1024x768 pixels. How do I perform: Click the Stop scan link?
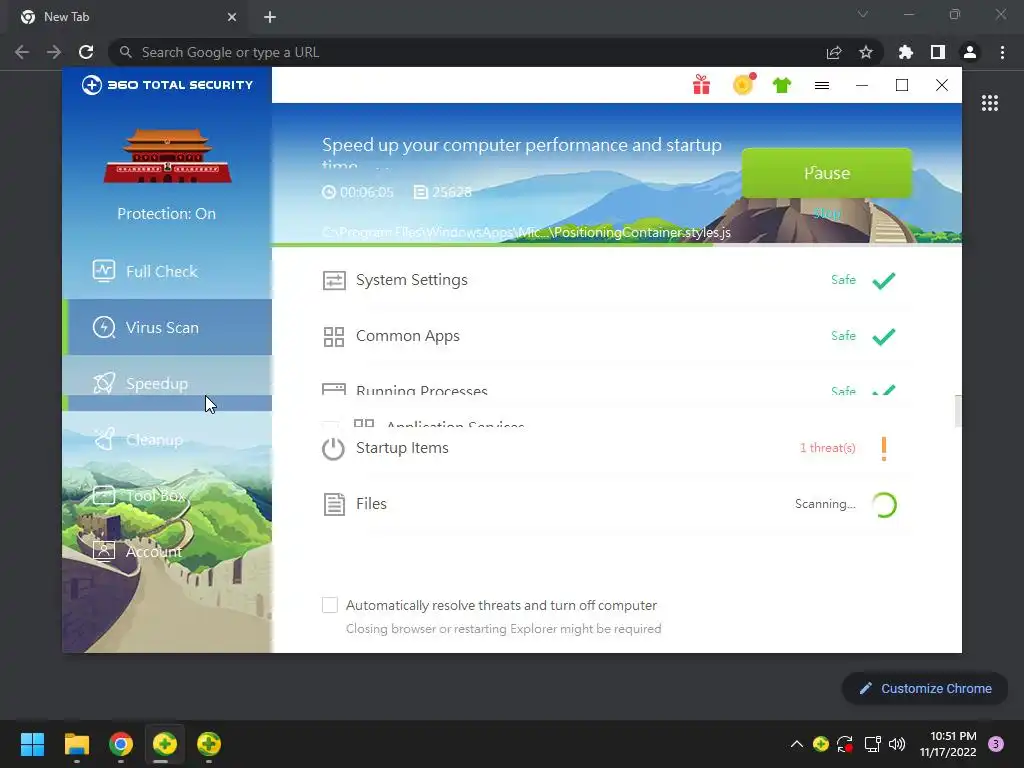(827, 214)
